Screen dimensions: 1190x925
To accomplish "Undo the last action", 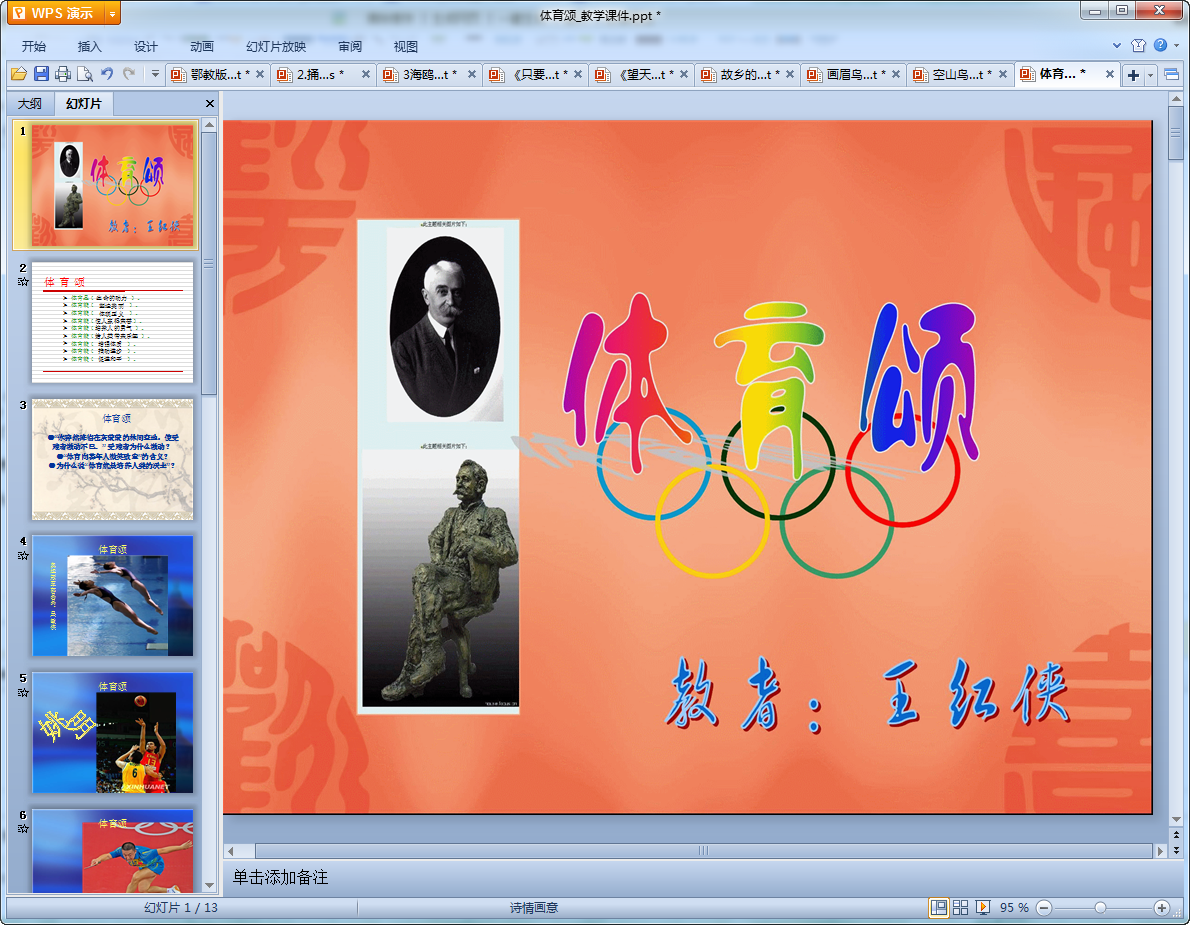I will coord(107,74).
